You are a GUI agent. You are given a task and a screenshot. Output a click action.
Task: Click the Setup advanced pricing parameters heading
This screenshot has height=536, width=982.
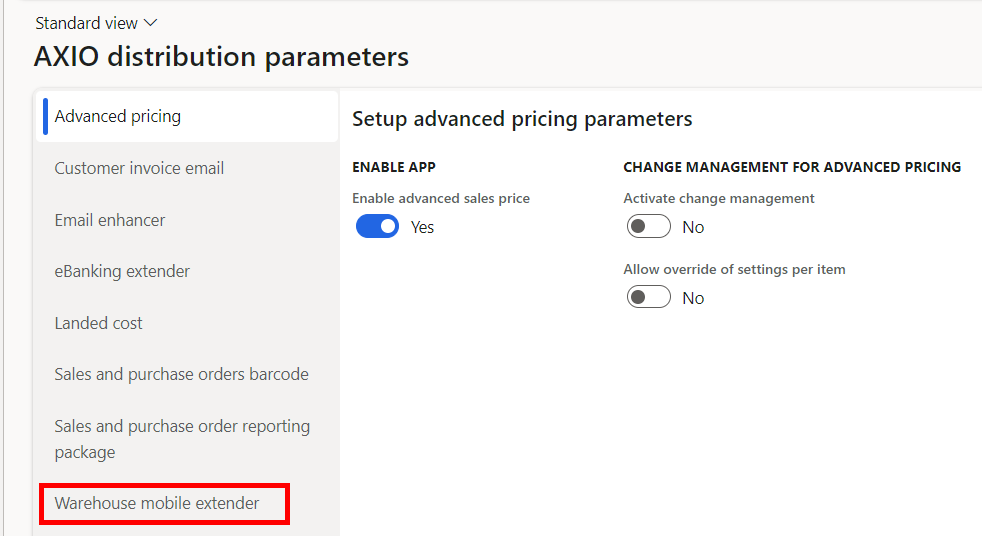click(522, 119)
